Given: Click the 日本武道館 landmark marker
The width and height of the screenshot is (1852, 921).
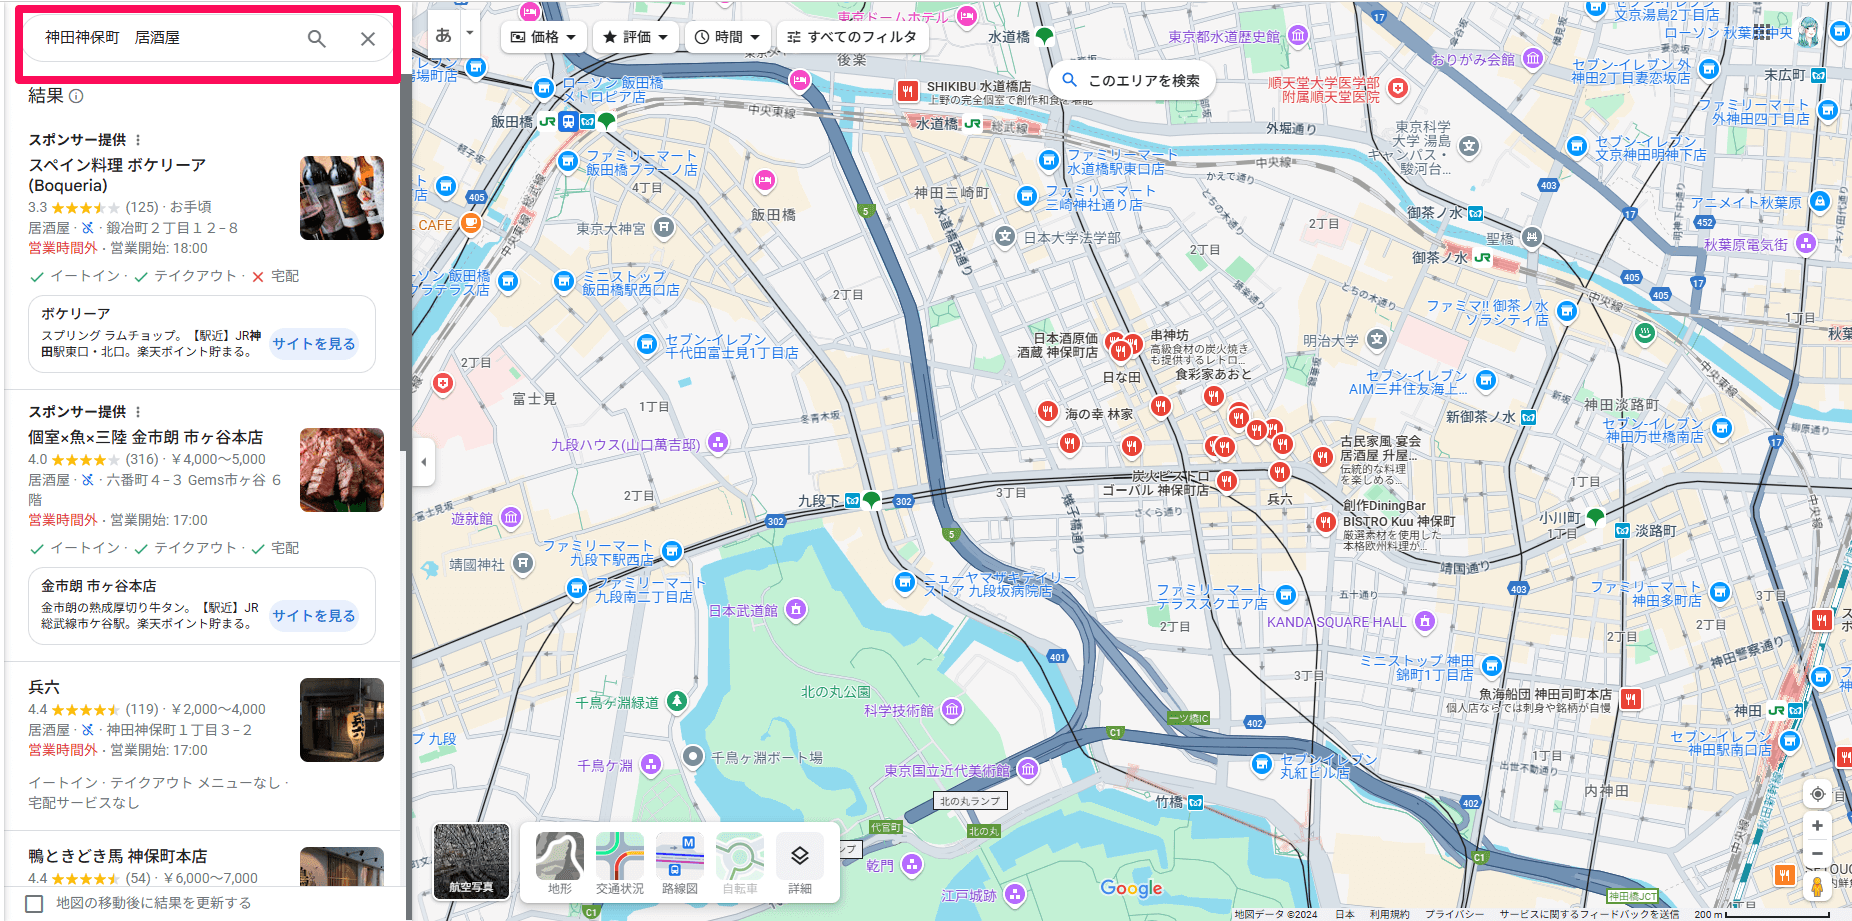Looking at the screenshot, I should pyautogui.click(x=796, y=609).
